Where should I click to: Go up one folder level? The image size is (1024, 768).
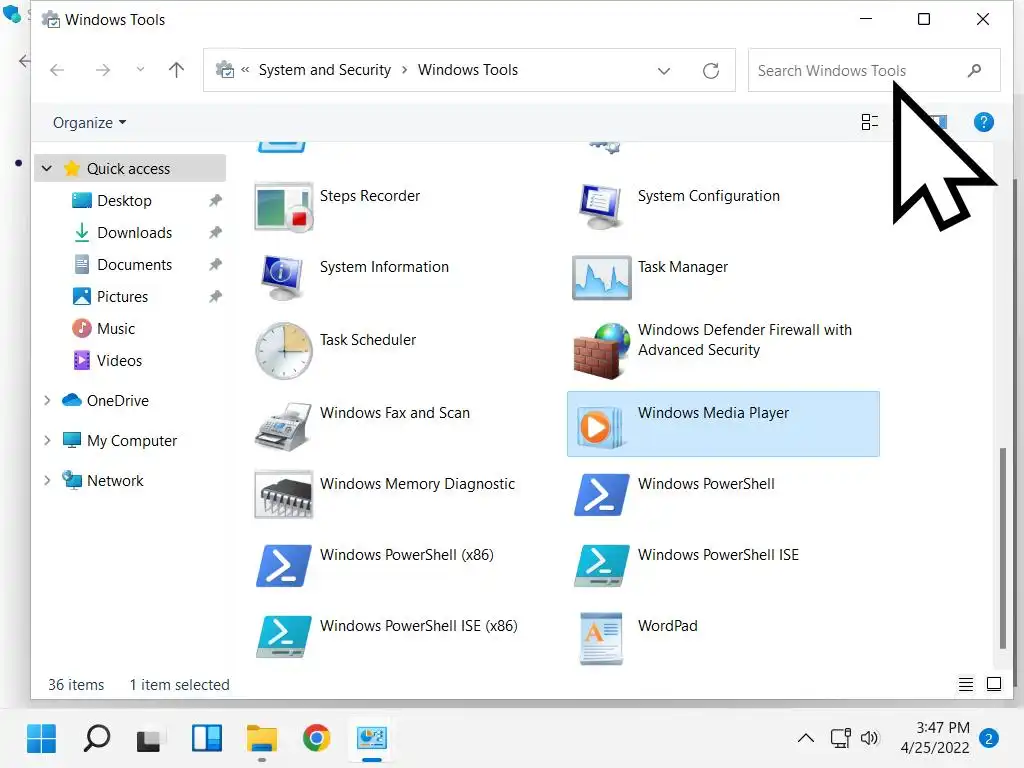coord(176,70)
